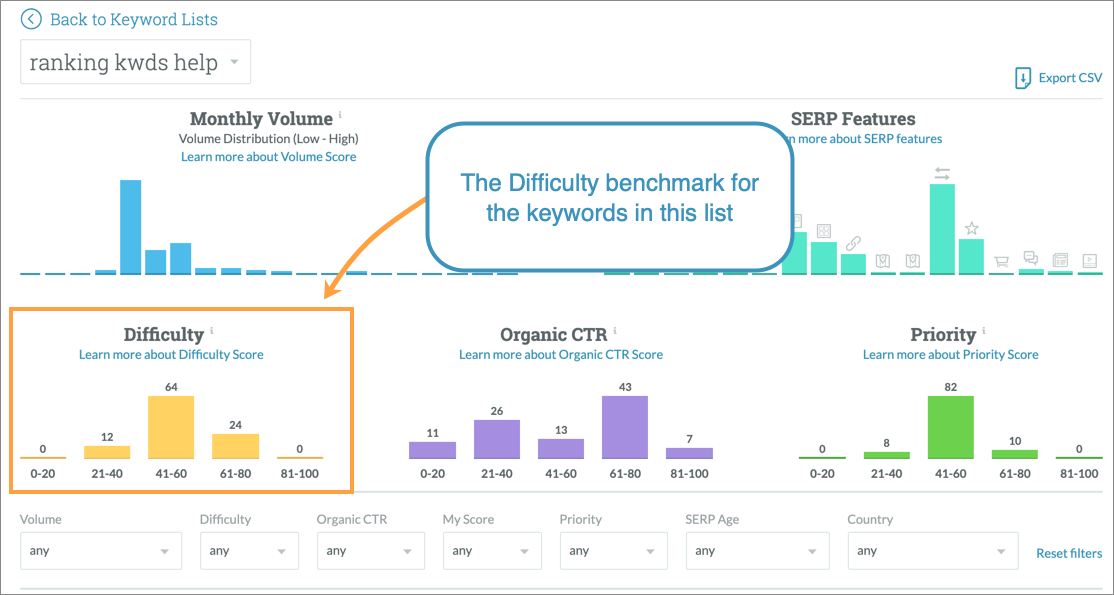Image resolution: width=1114 pixels, height=595 pixels.
Task: Open Learn more about Organic CTR Score
Action: (x=560, y=355)
